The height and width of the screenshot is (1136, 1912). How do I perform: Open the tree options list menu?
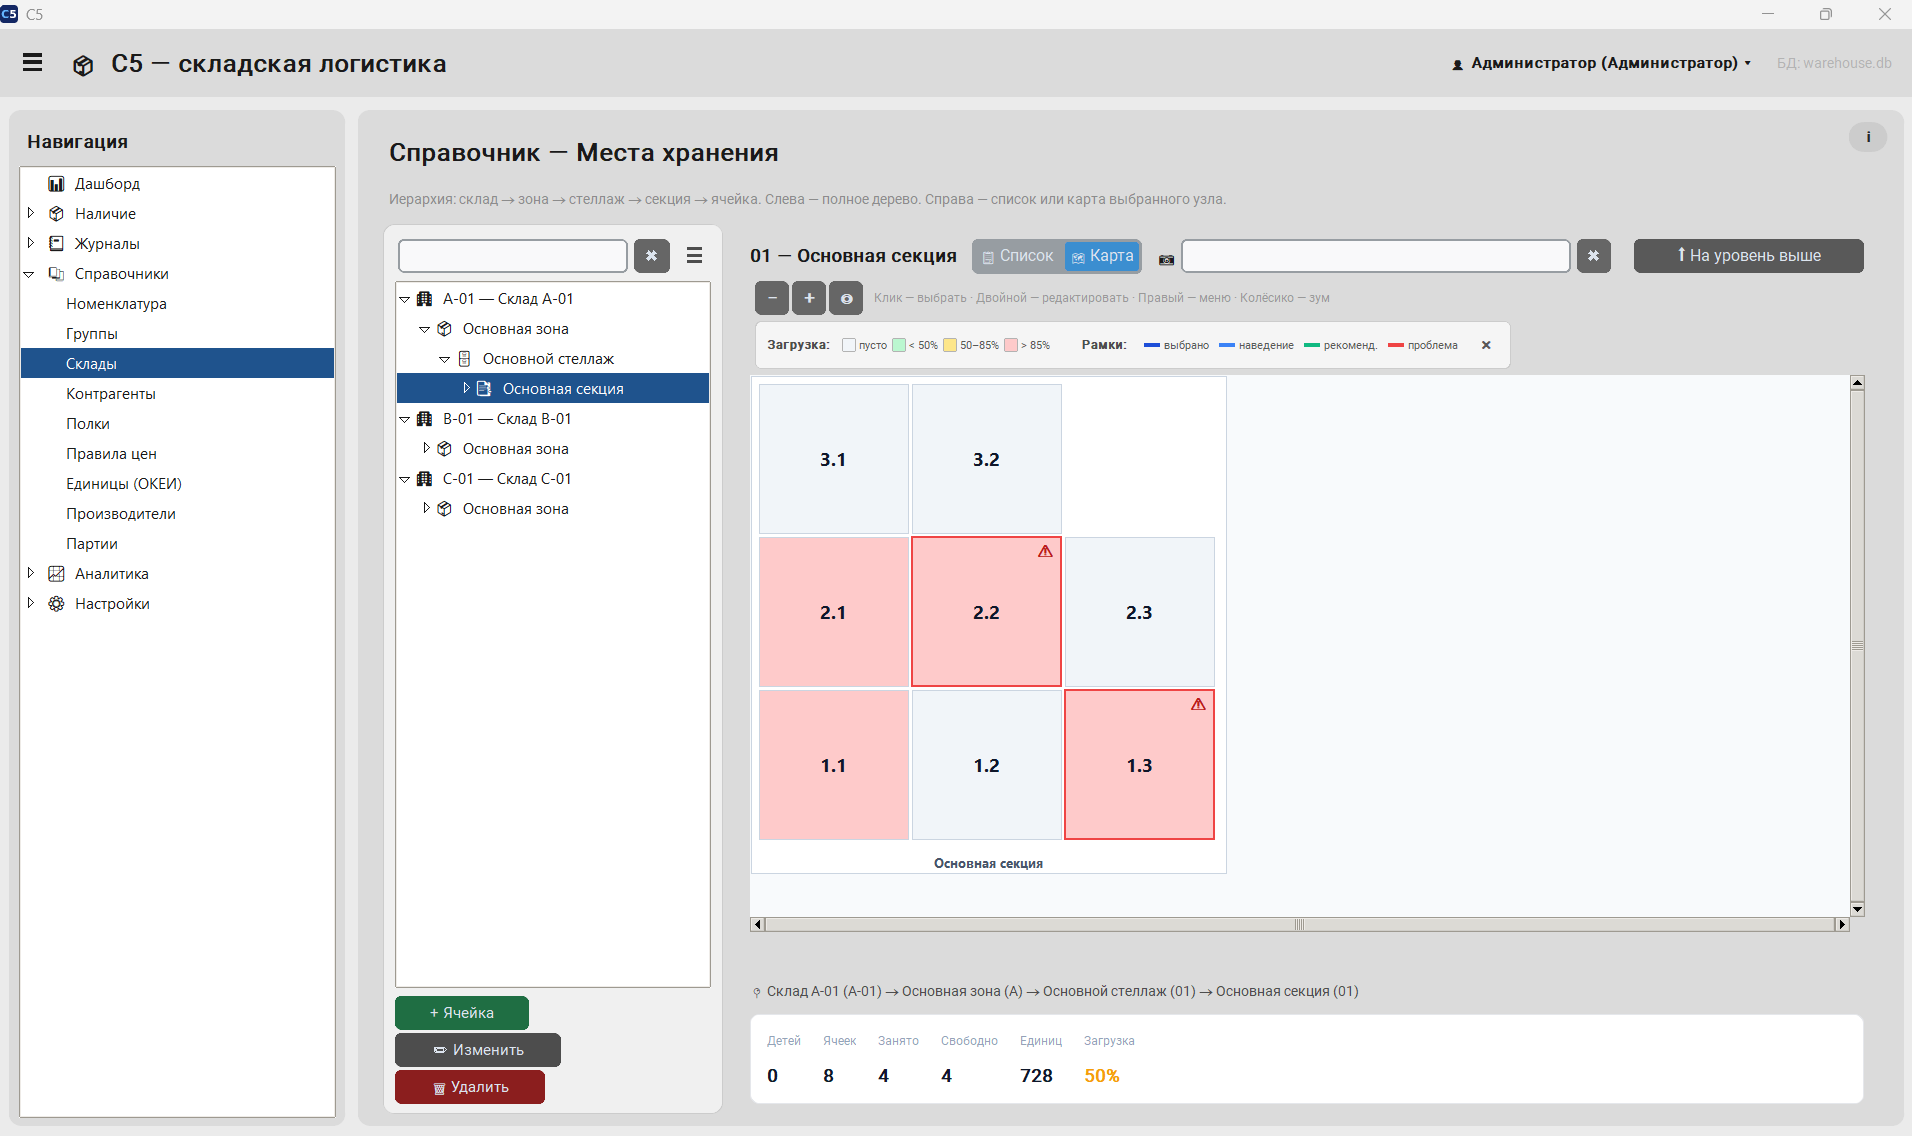694,256
